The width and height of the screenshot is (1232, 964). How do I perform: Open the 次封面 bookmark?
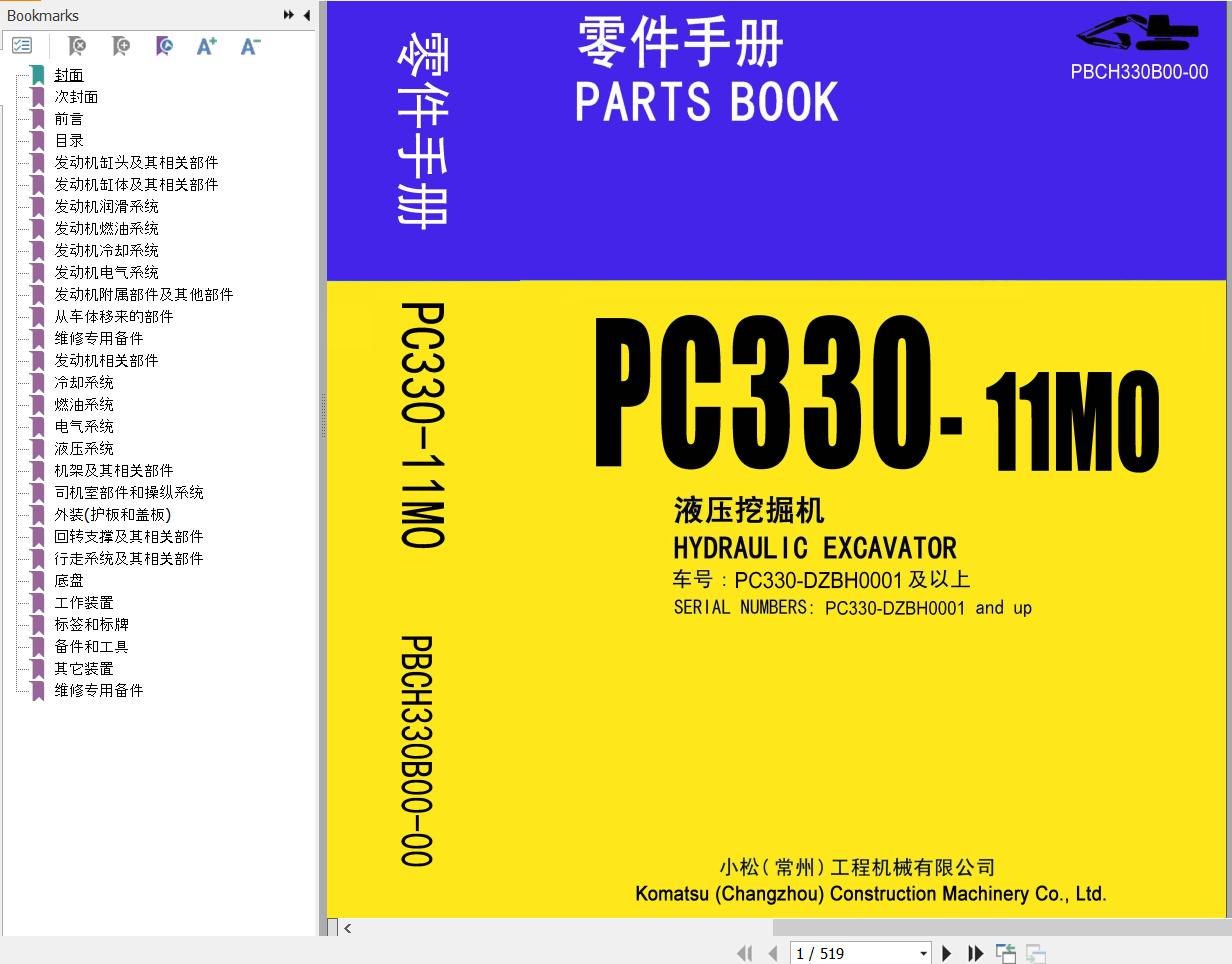[x=76, y=97]
